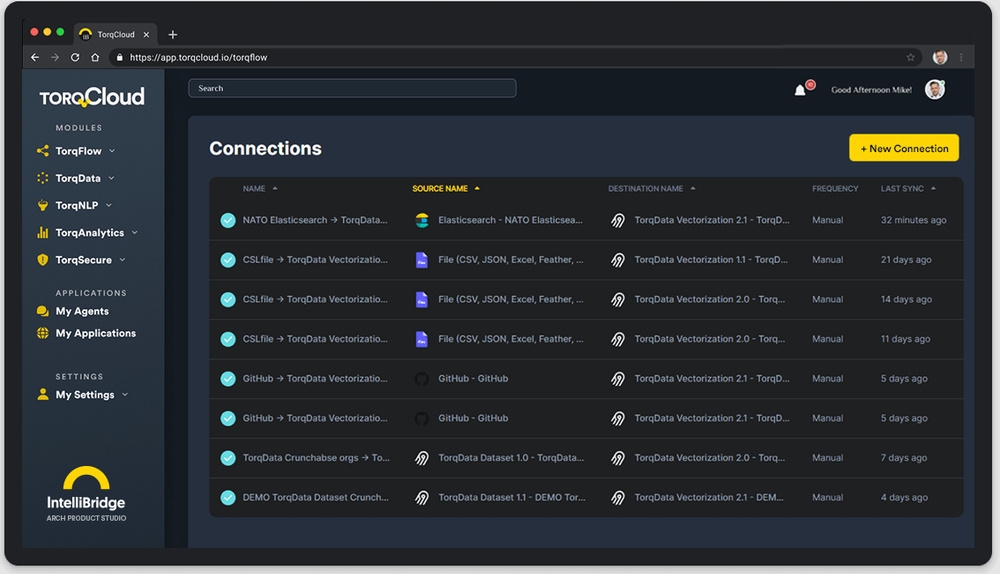
Task: Click the TorqData dotted icon in sidebar
Action: point(43,178)
